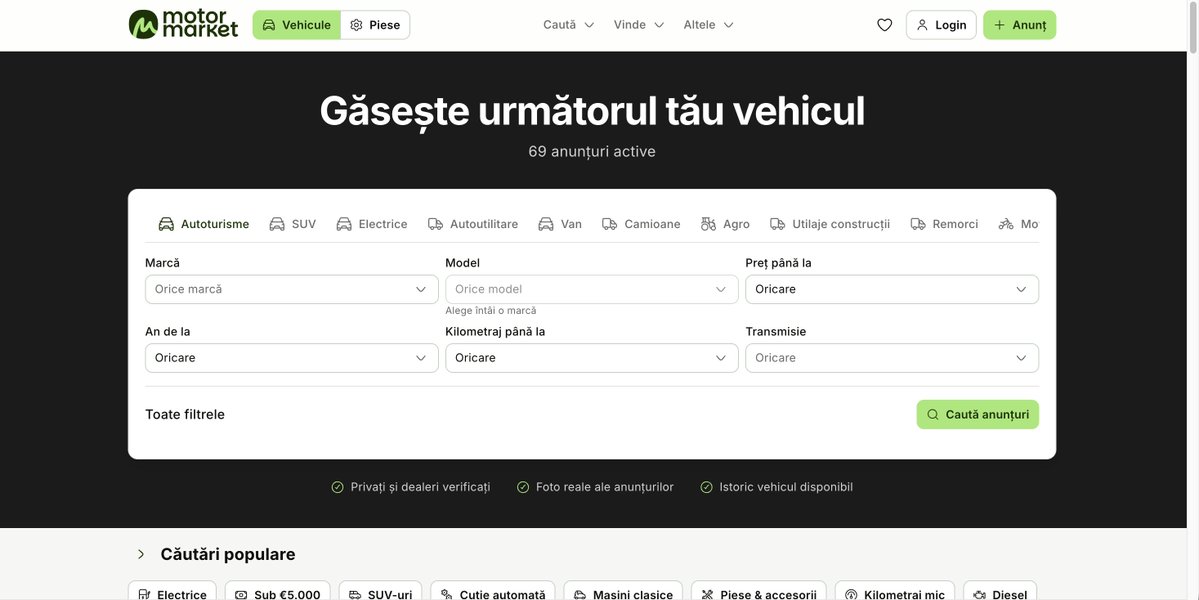Screen dimensions: 1199x600
Task: Click the Motor Market logo
Action: 184,24
